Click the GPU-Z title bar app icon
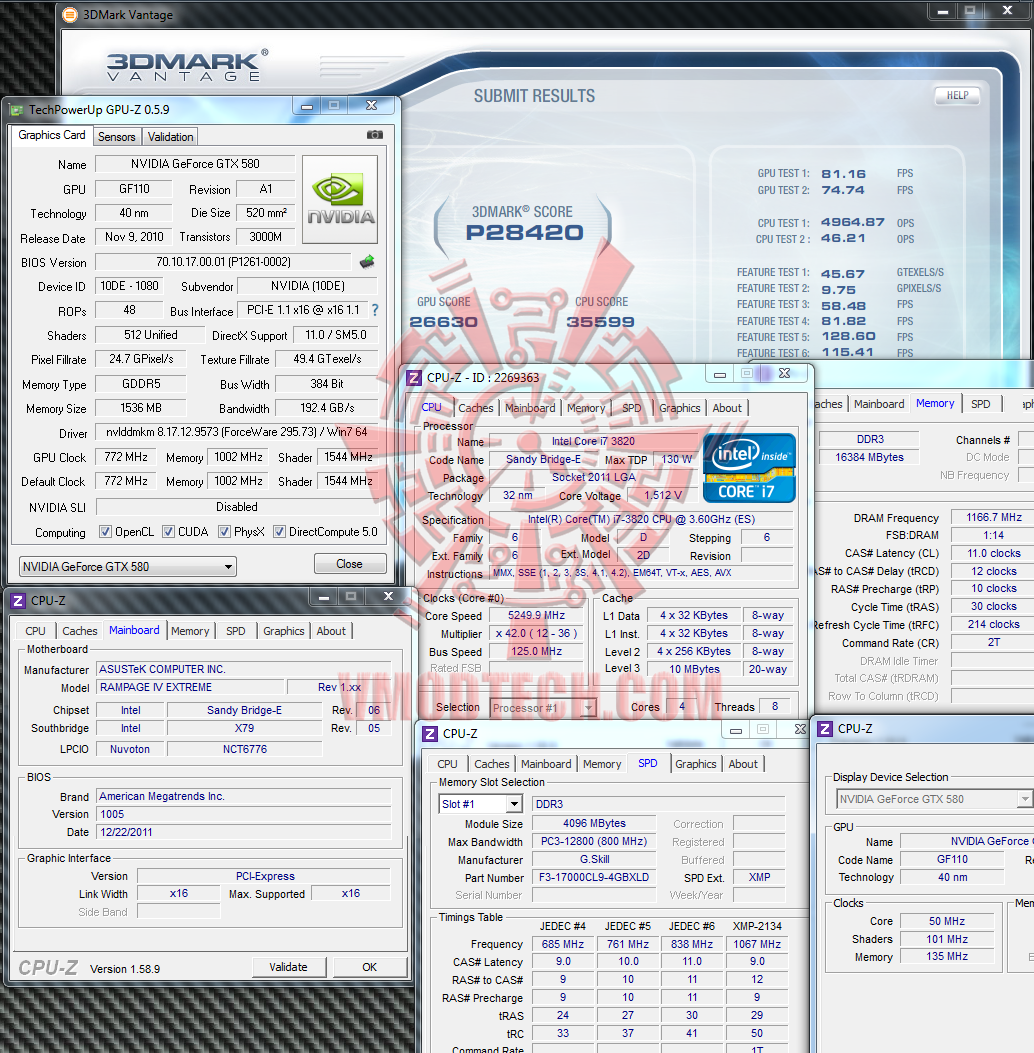Image resolution: width=1034 pixels, height=1053 pixels. coord(16,110)
